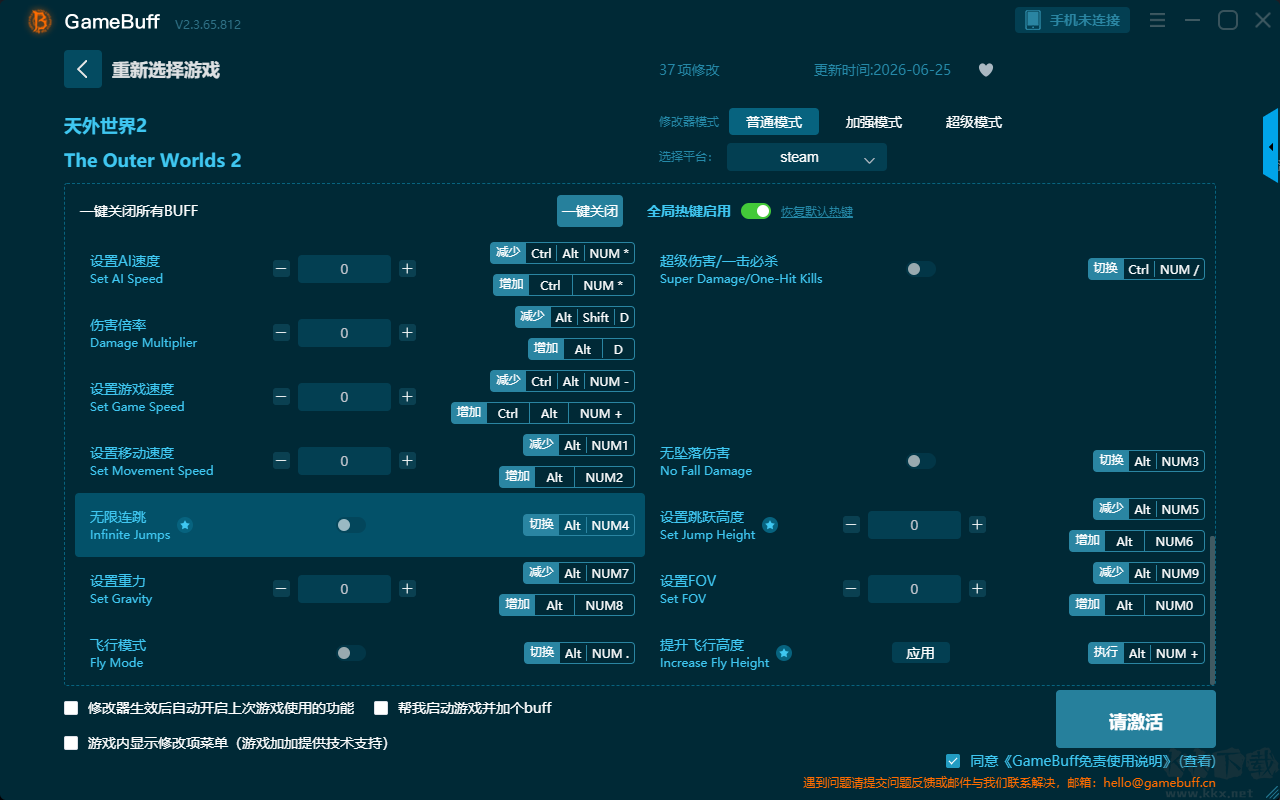Check launch game and add buff box
Image resolution: width=1280 pixels, height=800 pixels.
(381, 708)
